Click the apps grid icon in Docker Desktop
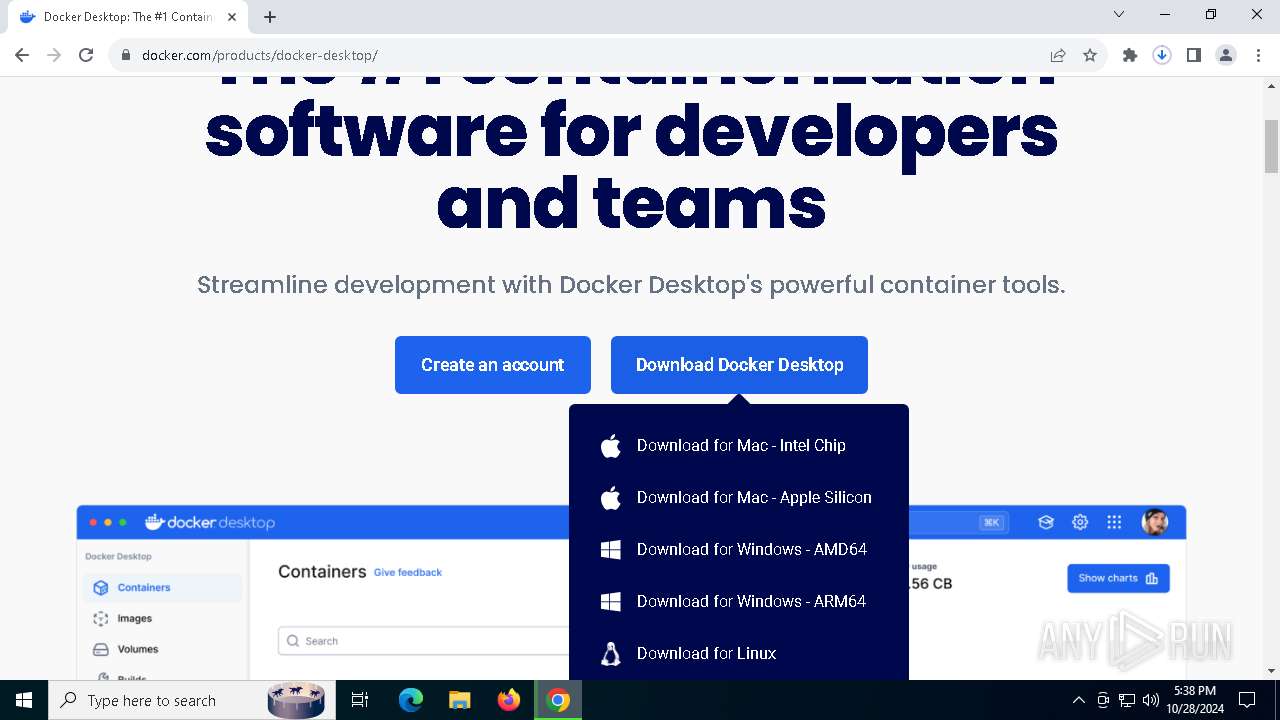The height and width of the screenshot is (720, 1280). [x=1114, y=522]
